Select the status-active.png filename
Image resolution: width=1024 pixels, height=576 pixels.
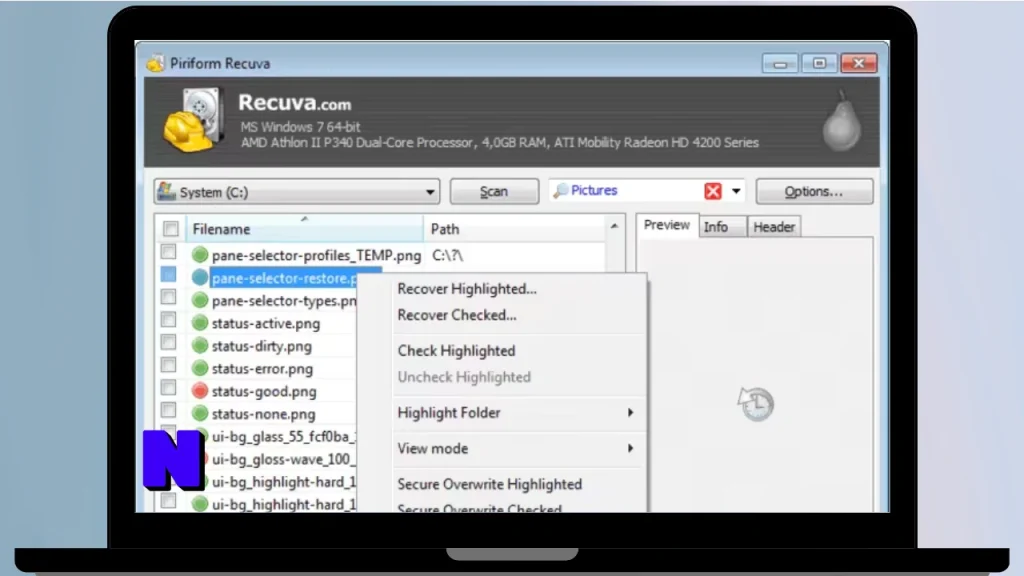pyautogui.click(x=266, y=323)
